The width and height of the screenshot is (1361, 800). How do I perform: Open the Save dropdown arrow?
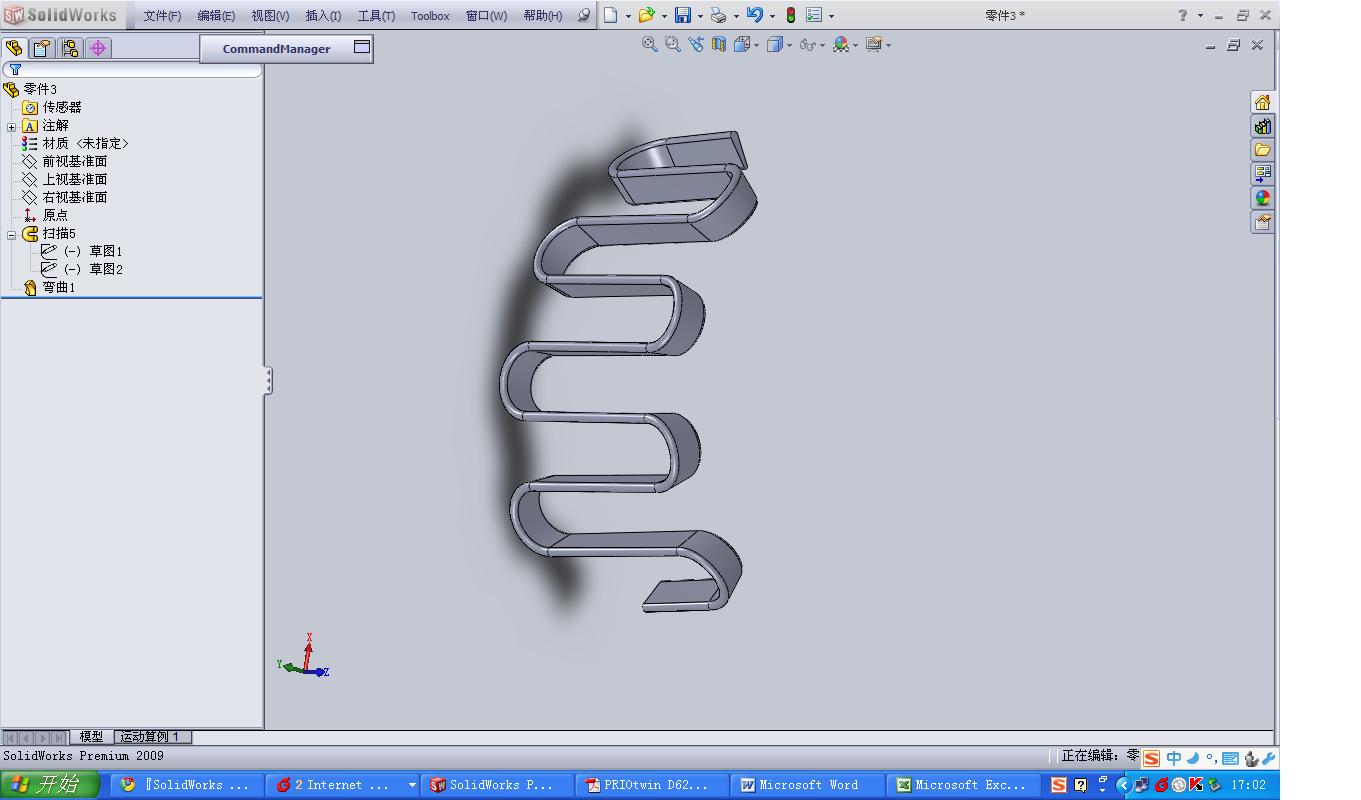700,16
